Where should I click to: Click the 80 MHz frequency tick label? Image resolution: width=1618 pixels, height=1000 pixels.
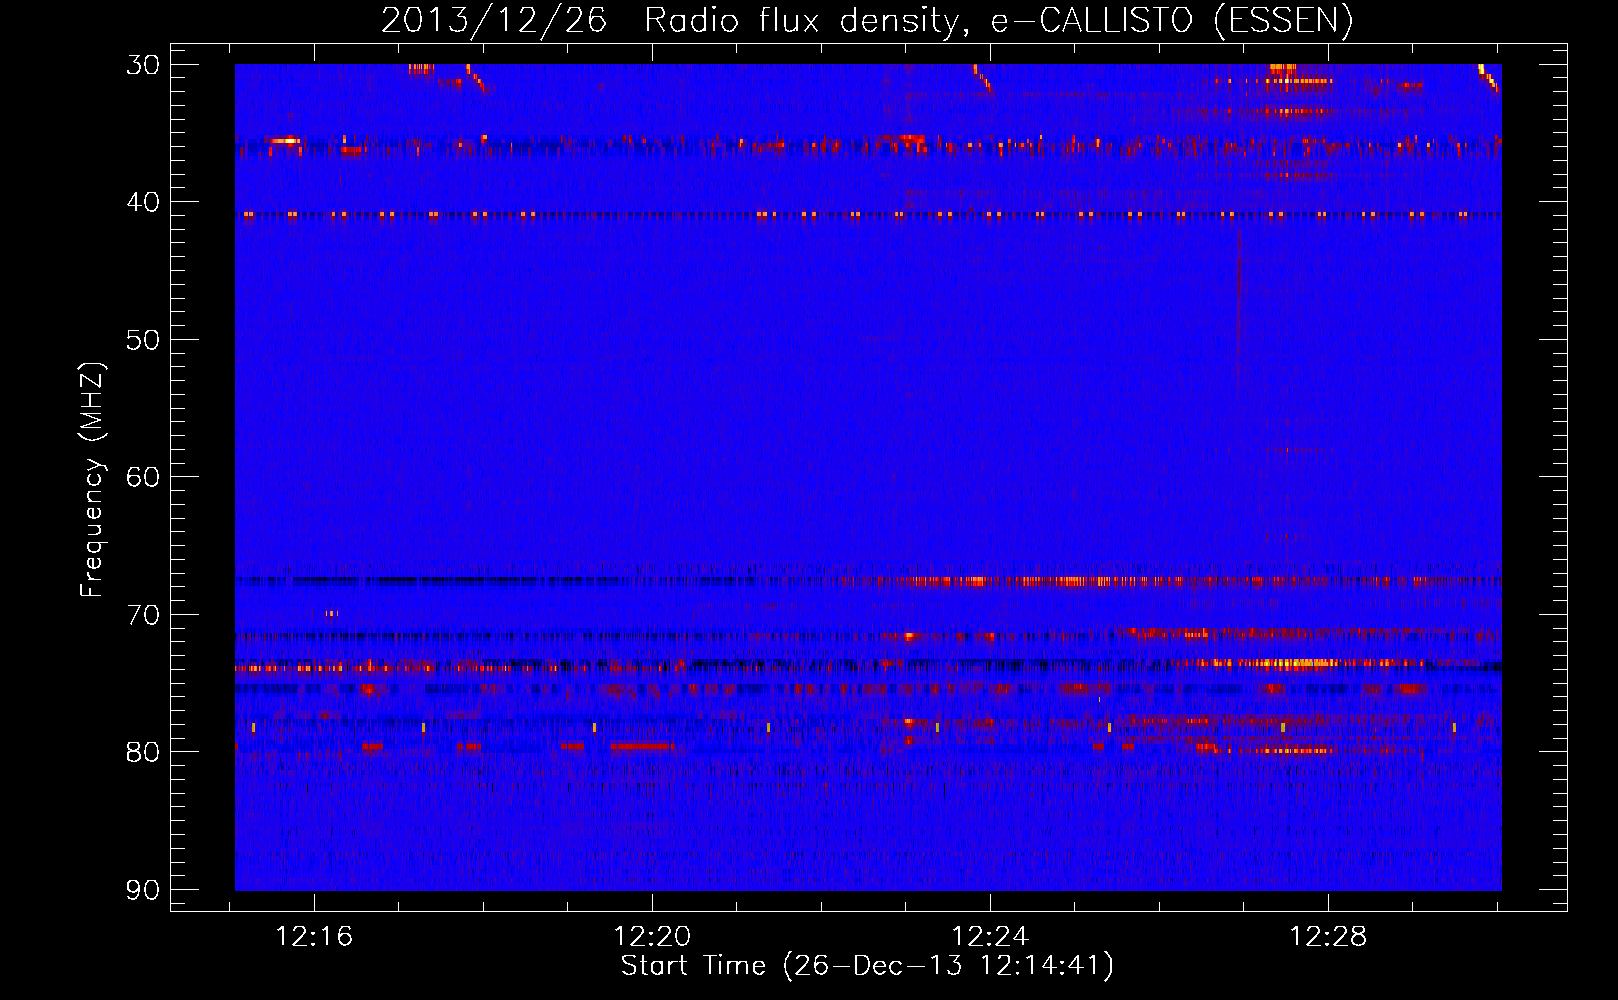[143, 752]
